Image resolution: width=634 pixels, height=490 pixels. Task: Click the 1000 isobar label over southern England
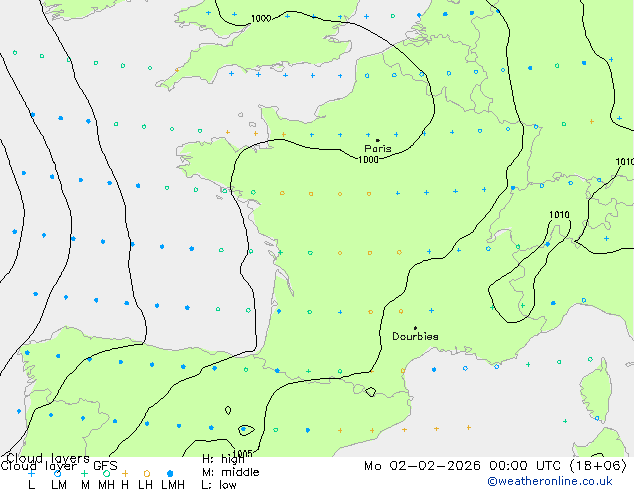[261, 19]
